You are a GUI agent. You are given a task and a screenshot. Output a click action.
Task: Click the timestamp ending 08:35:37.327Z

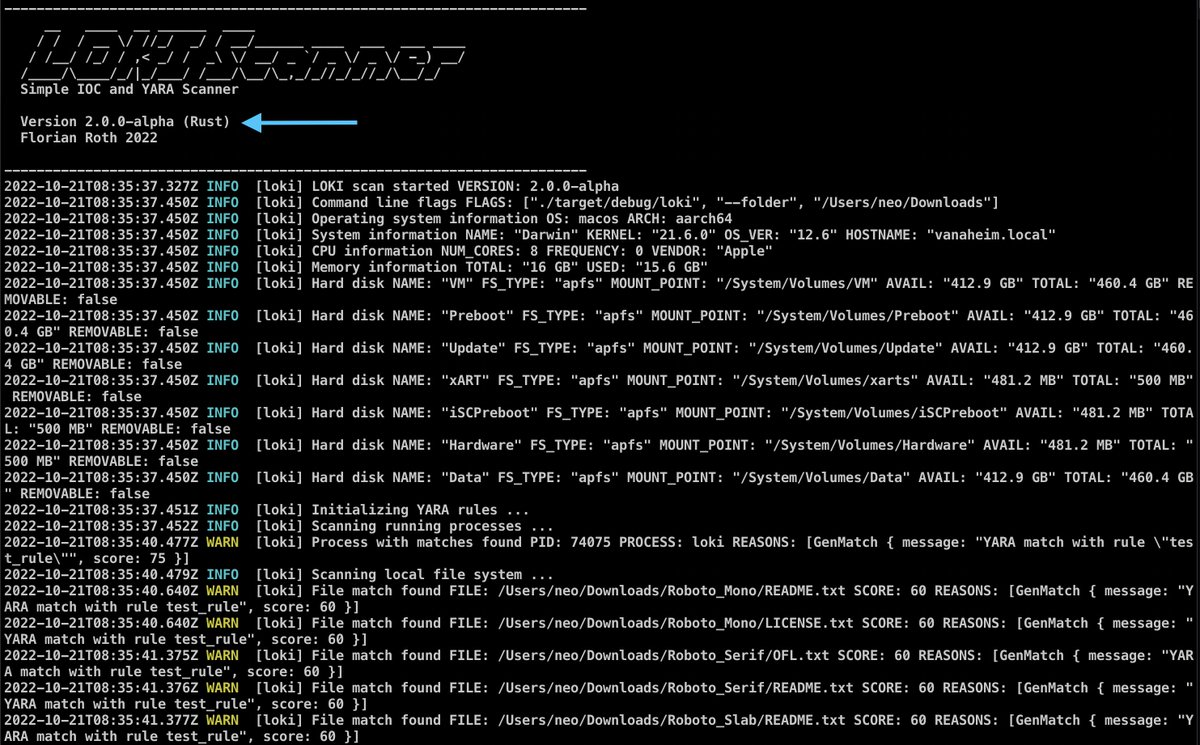click(100, 186)
